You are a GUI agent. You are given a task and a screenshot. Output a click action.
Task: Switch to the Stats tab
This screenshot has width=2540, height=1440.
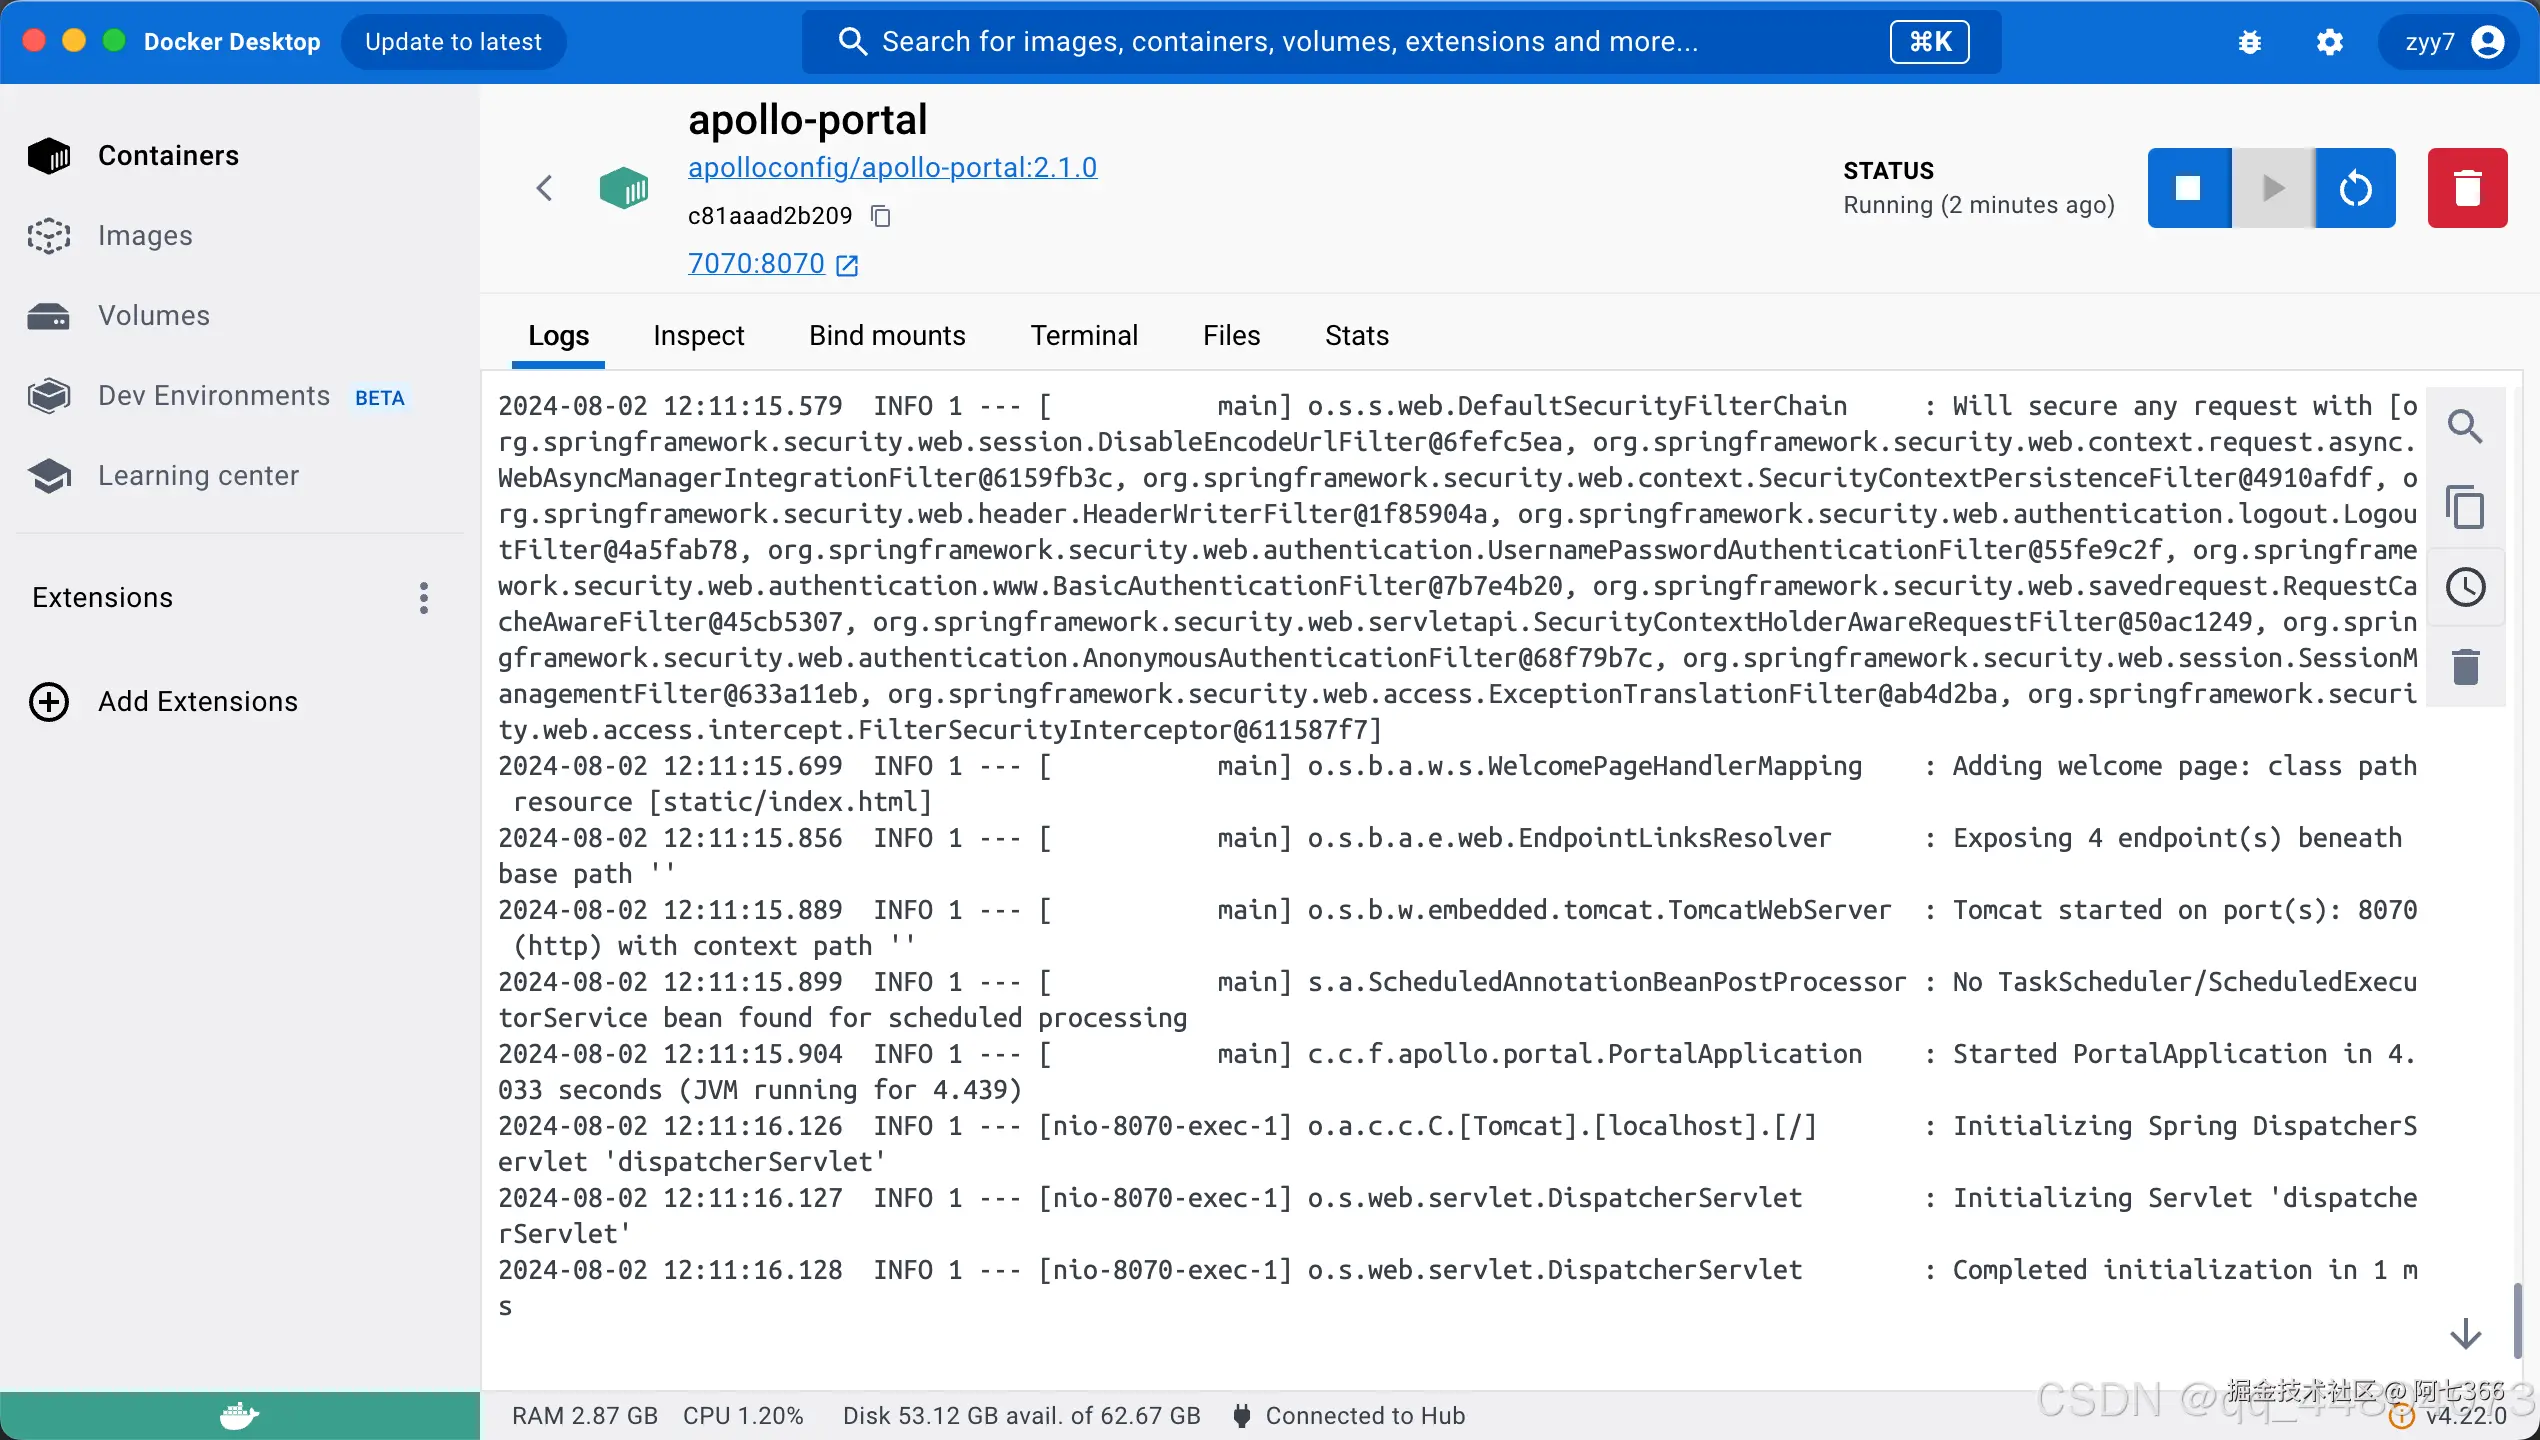(x=1356, y=336)
